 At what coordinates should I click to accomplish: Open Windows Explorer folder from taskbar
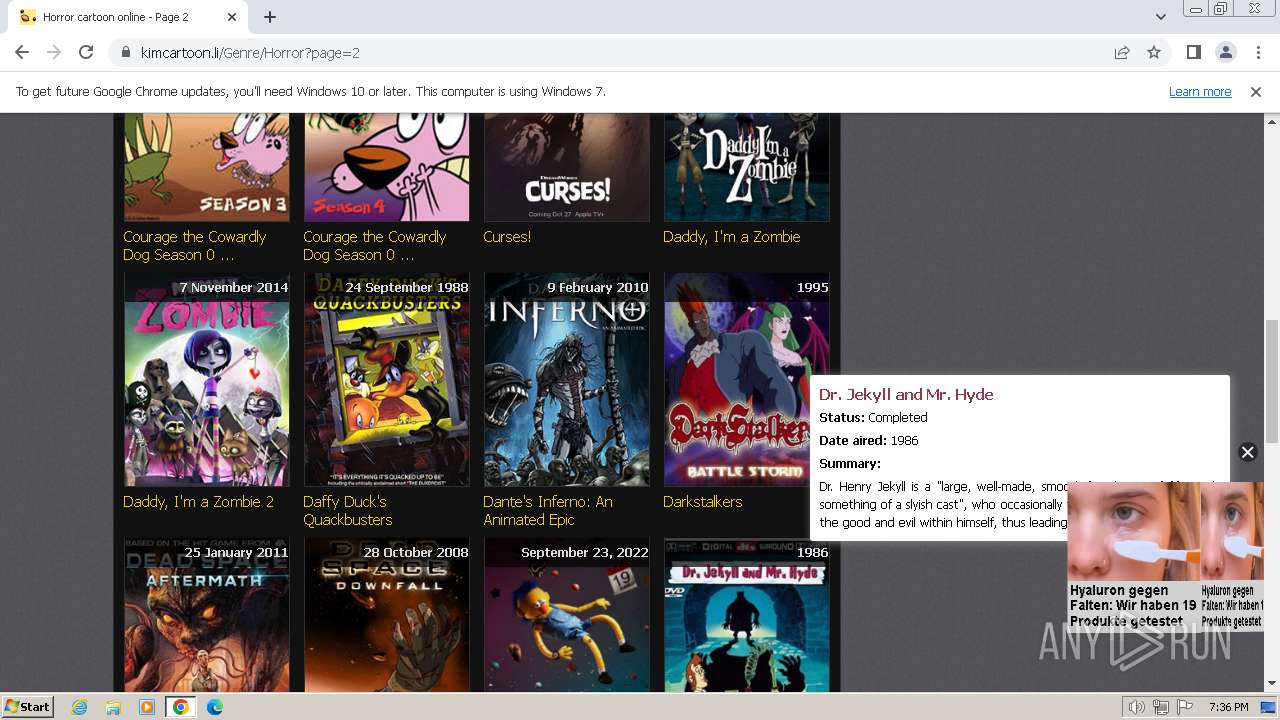pyautogui.click(x=113, y=707)
